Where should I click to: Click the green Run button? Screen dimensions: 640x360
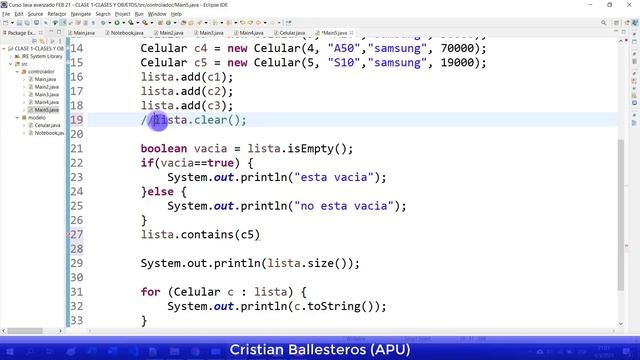tap(117, 23)
